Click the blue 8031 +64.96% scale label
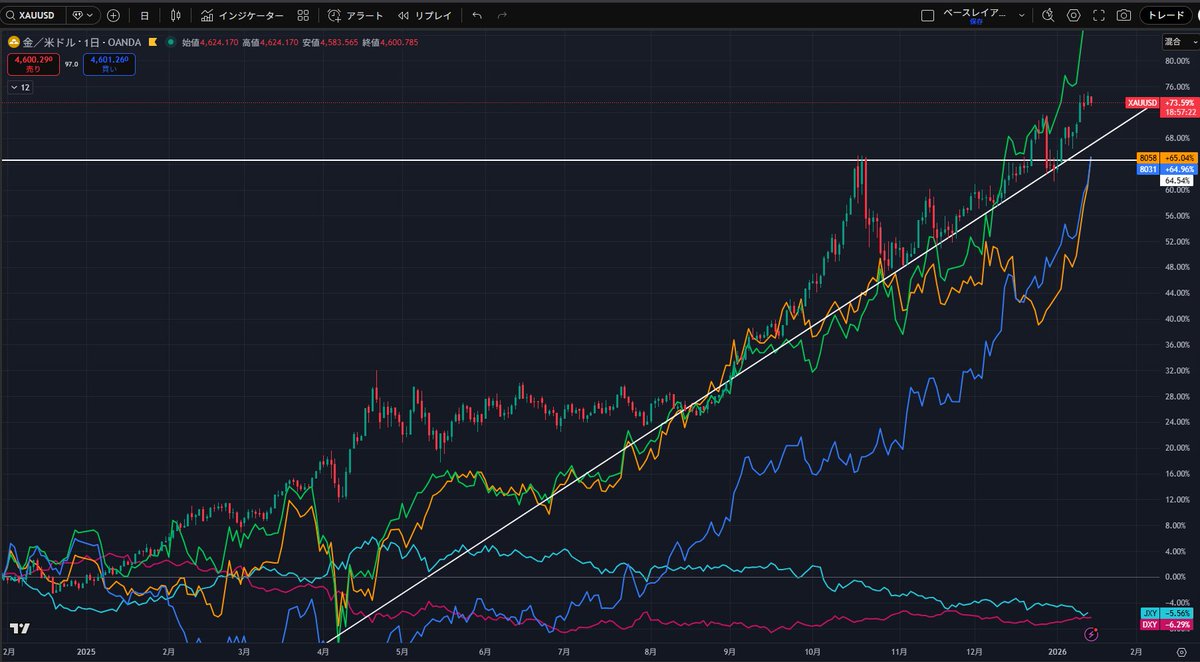1200x662 pixels. pos(1167,170)
